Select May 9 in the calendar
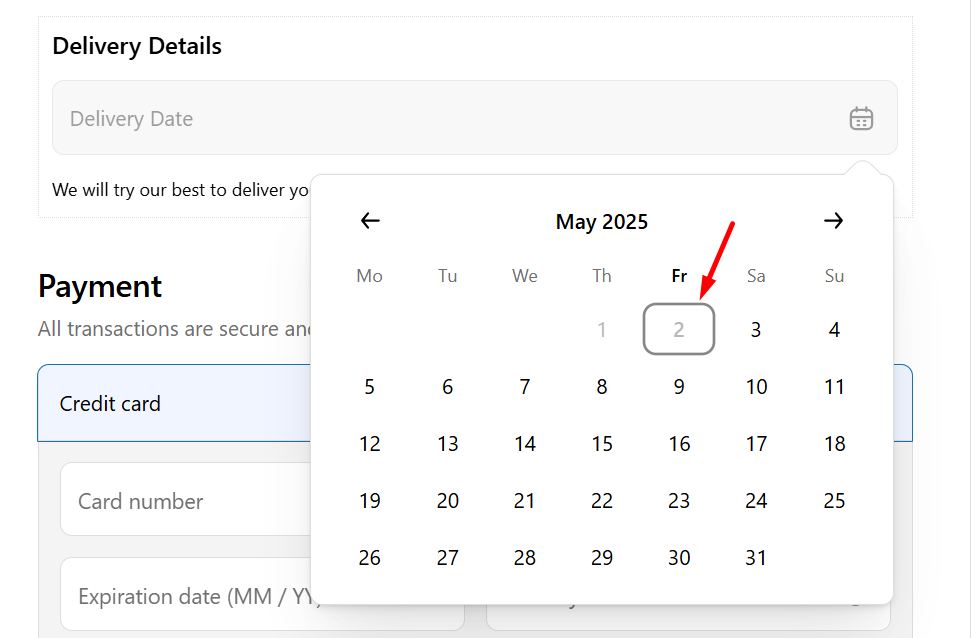Image resolution: width=971 pixels, height=638 pixels. (x=679, y=387)
